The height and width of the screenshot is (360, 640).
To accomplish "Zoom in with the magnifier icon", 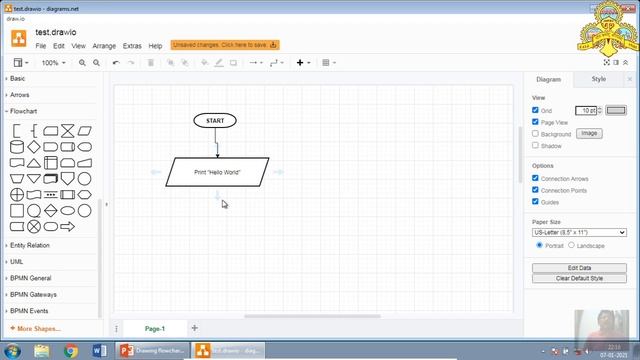I will [x=82, y=63].
